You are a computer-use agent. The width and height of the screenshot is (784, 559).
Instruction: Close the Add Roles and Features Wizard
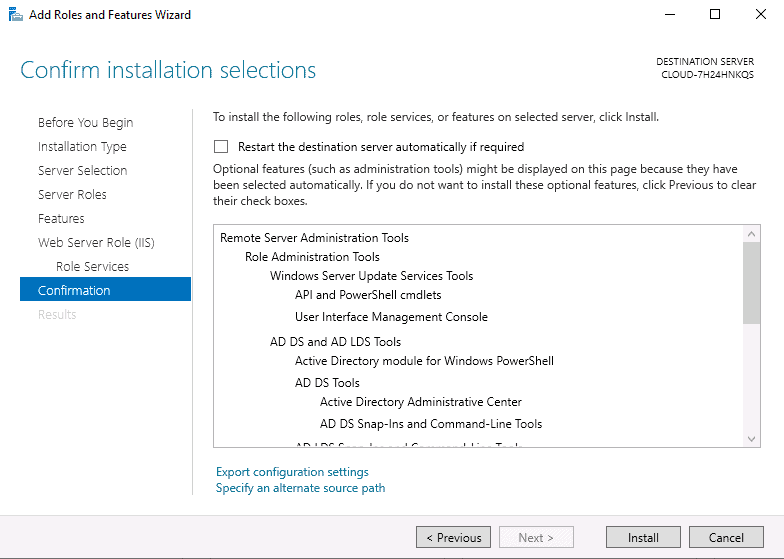(760, 14)
